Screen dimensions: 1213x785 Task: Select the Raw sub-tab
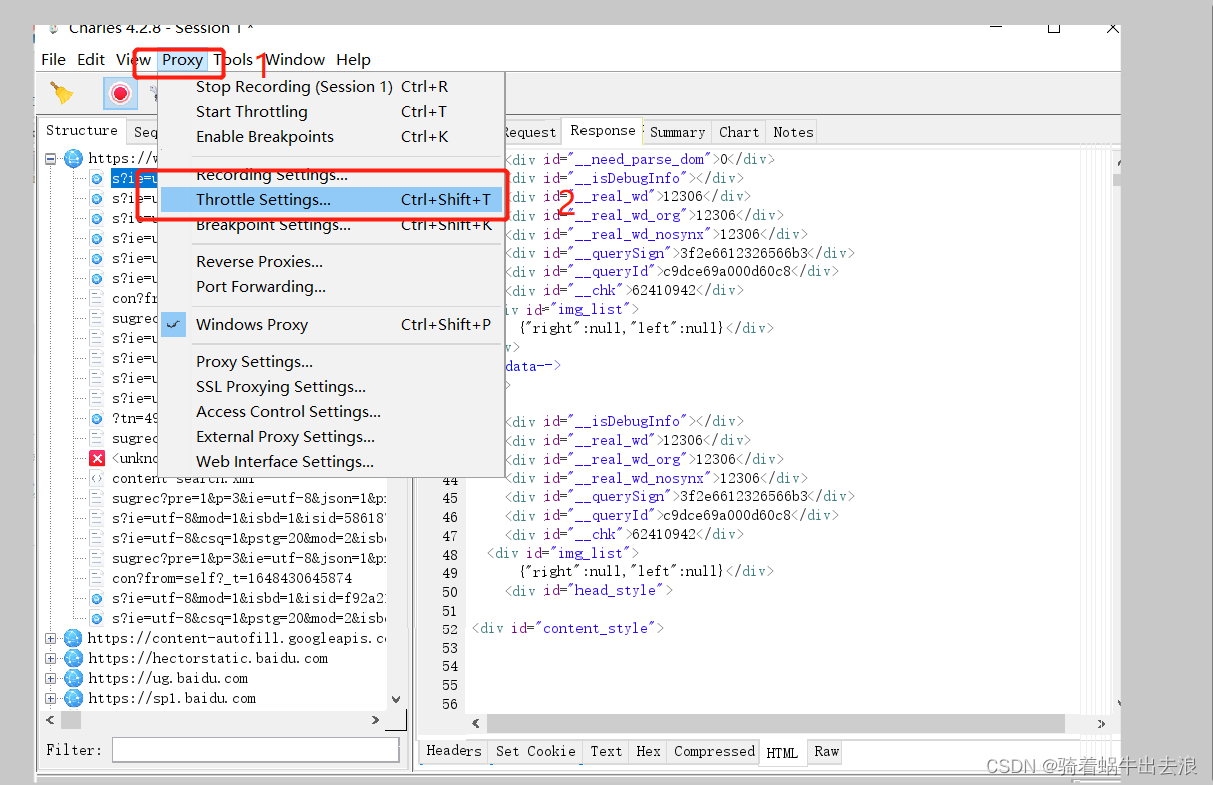coord(826,751)
